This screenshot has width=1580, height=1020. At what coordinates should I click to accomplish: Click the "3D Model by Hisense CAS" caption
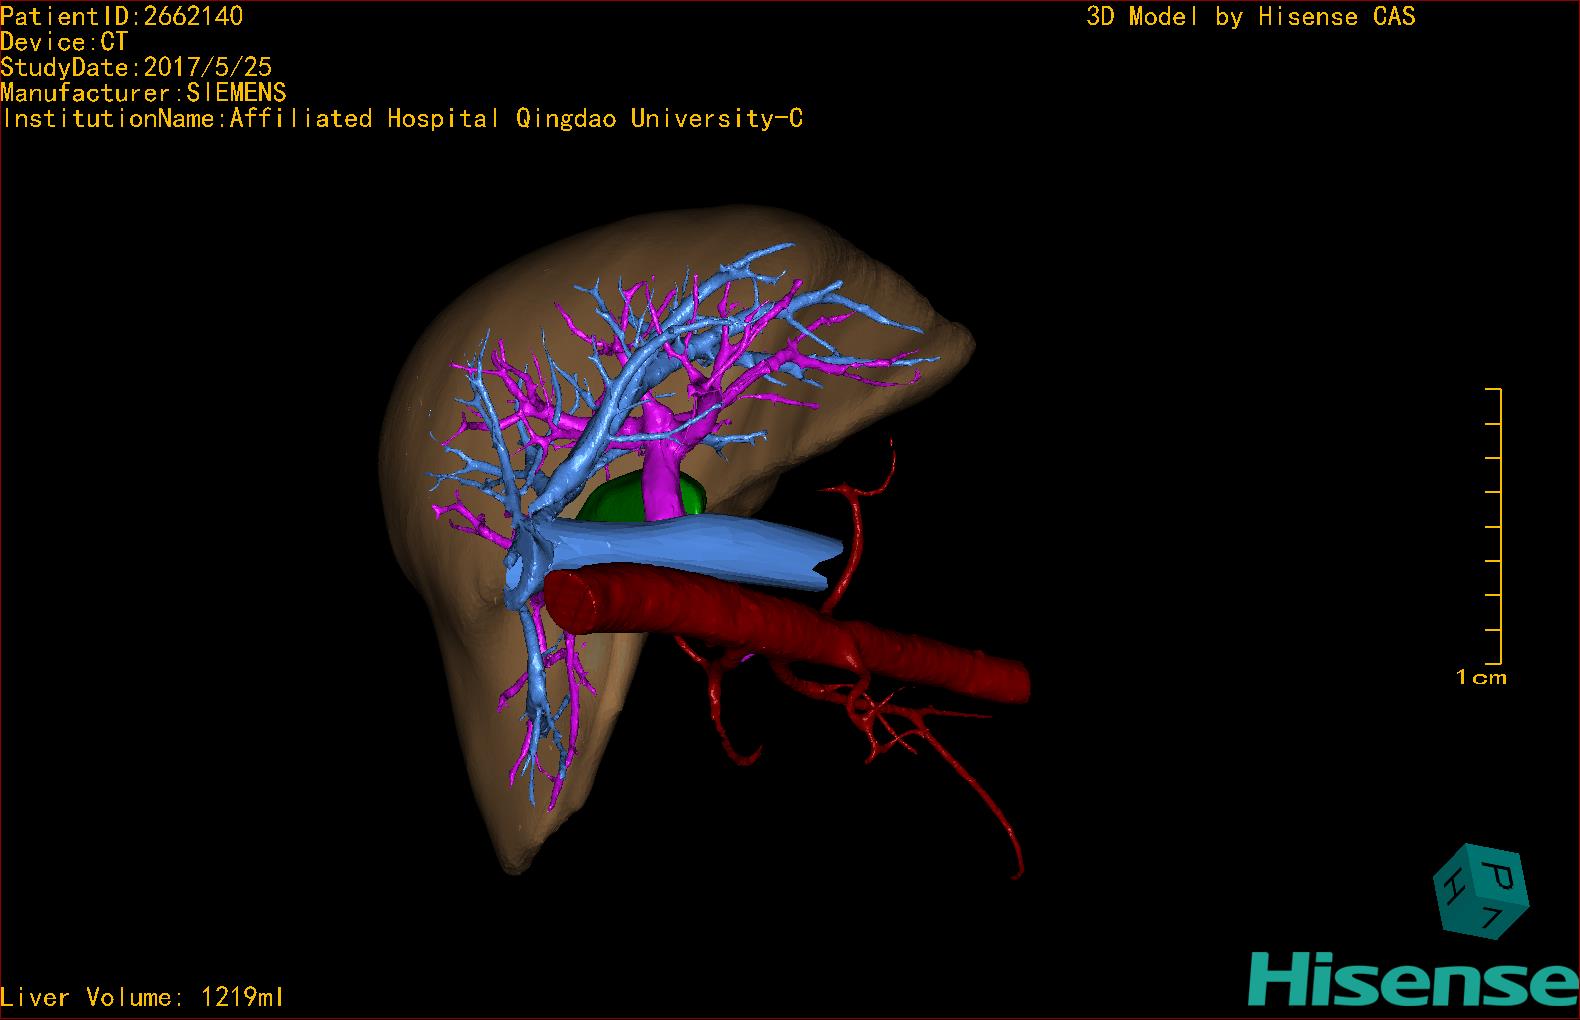(x=1251, y=17)
